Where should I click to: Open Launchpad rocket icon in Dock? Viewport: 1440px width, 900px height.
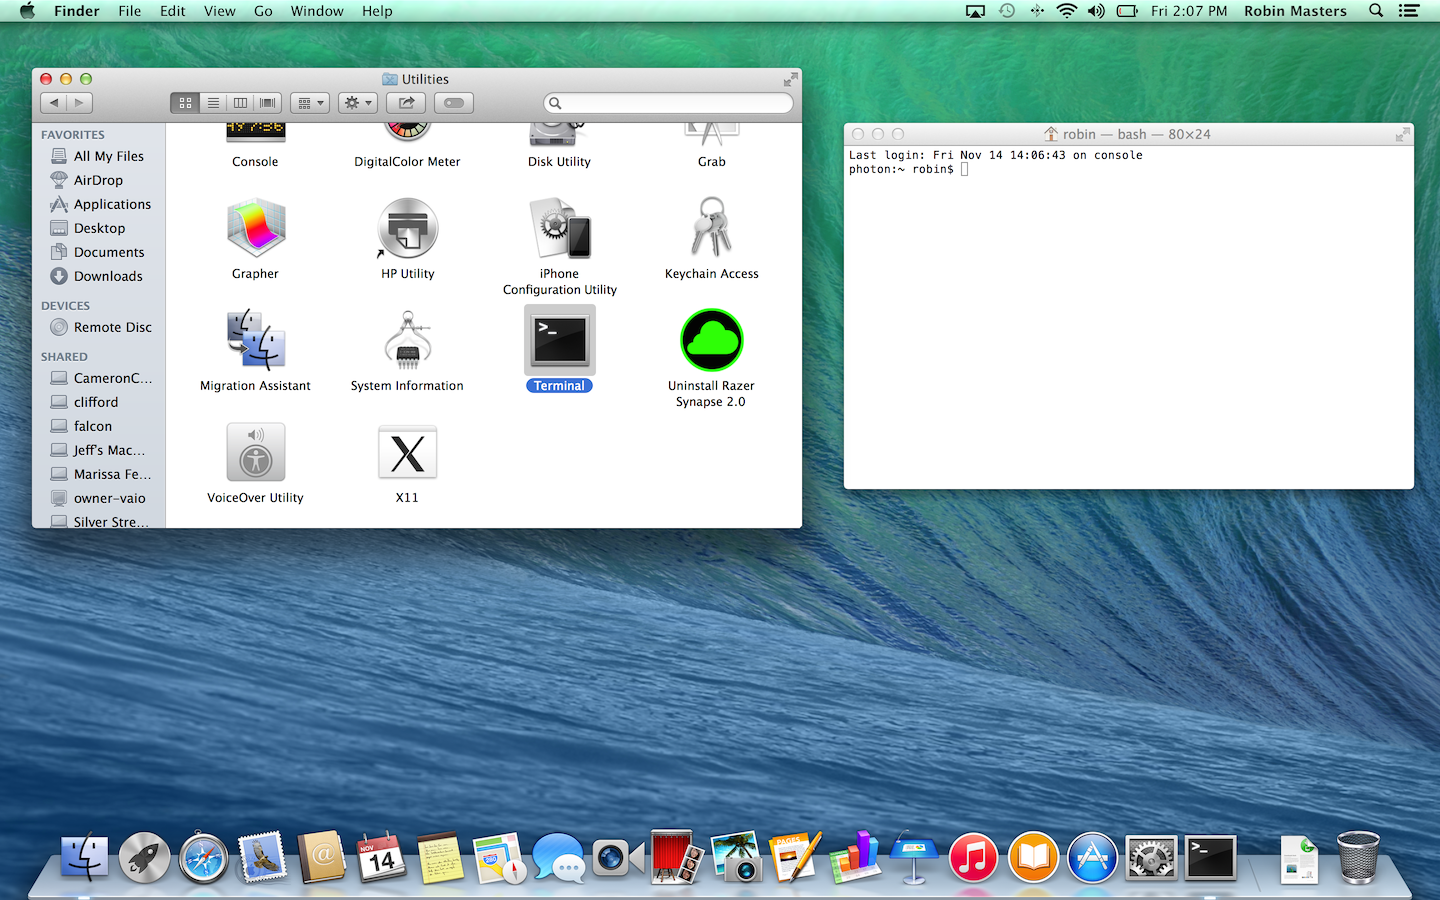pos(145,858)
